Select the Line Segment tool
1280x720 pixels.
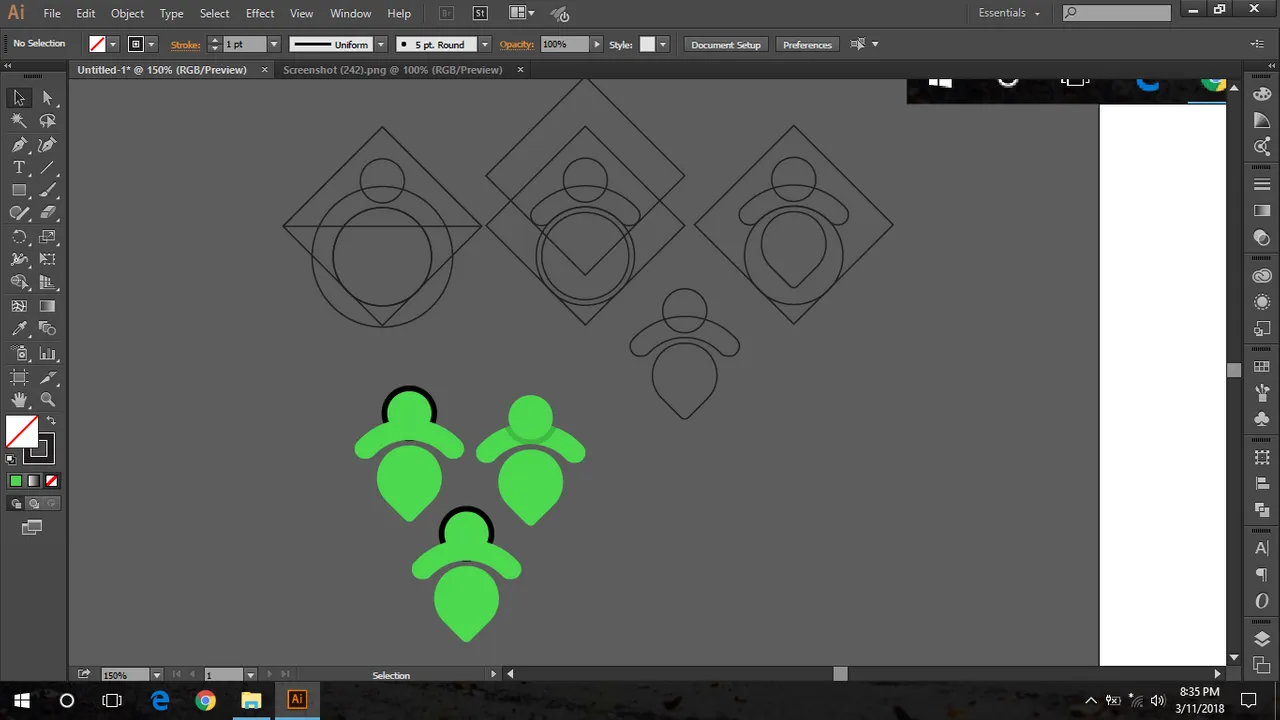[47, 167]
